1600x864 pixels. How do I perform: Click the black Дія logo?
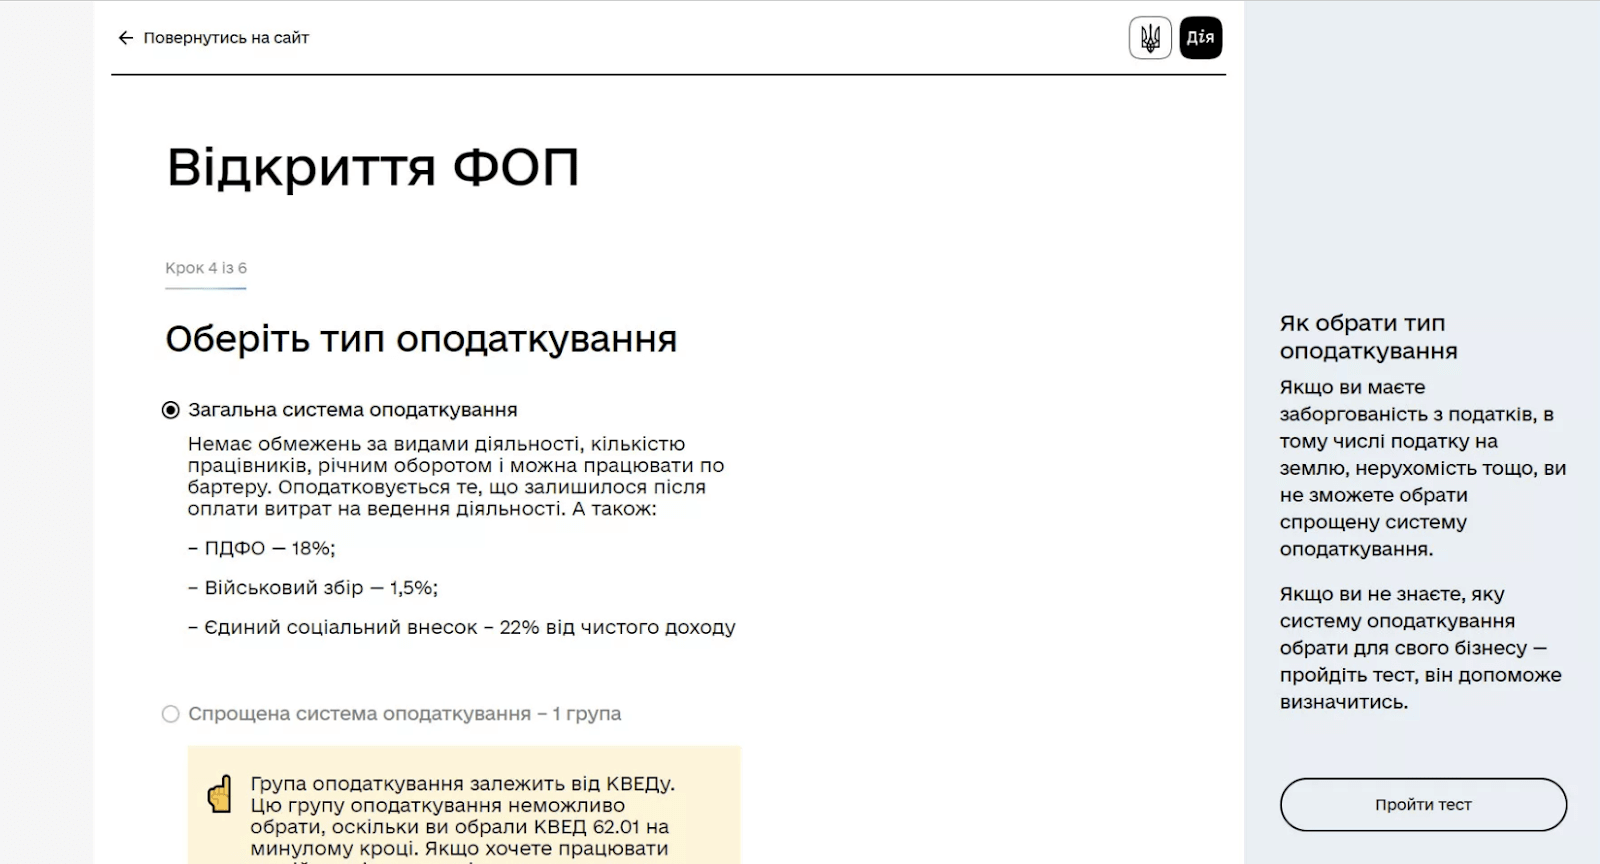pos(1200,38)
